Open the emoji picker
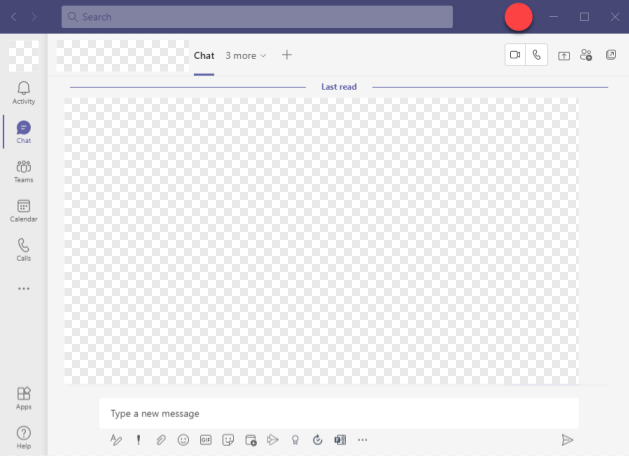Screen dimensions: 629x456 point(183,440)
